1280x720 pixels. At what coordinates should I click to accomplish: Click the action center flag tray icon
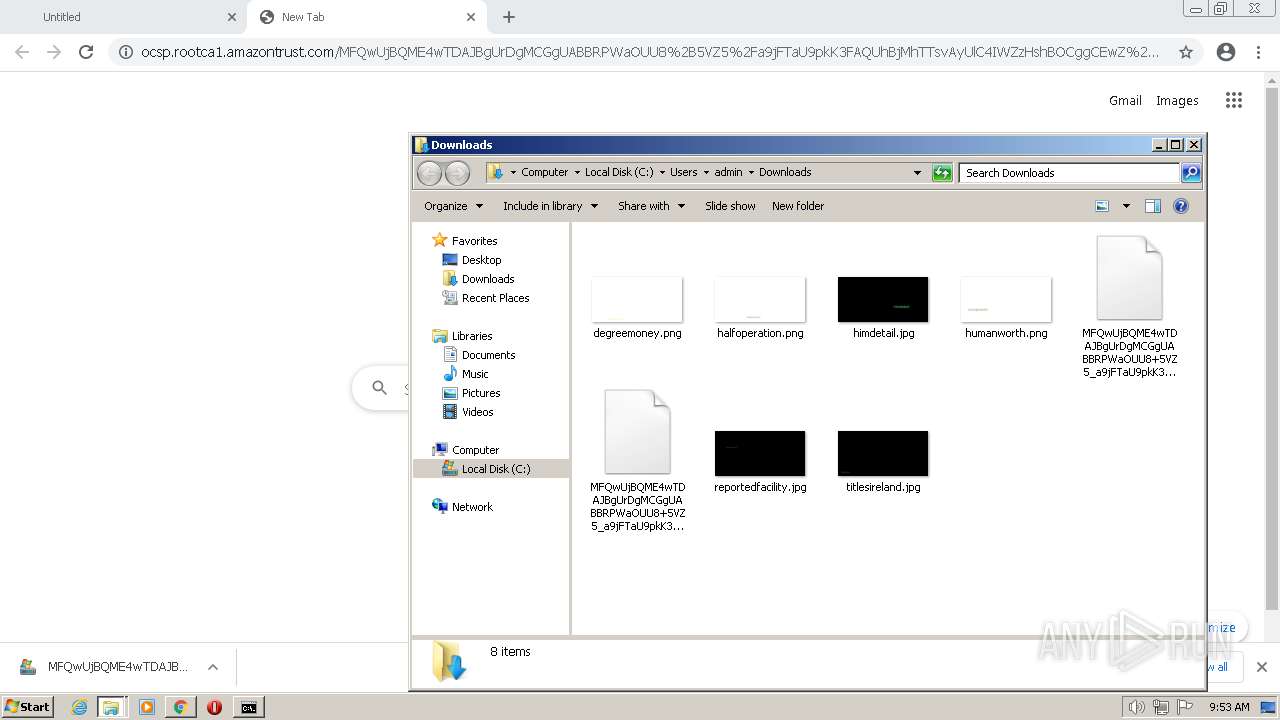pos(1185,707)
